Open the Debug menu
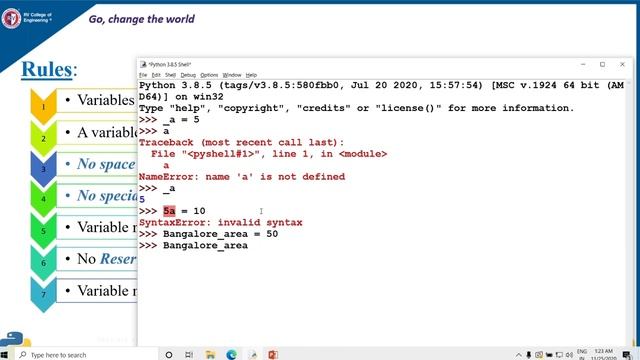The width and height of the screenshot is (640, 360). pyautogui.click(x=188, y=75)
